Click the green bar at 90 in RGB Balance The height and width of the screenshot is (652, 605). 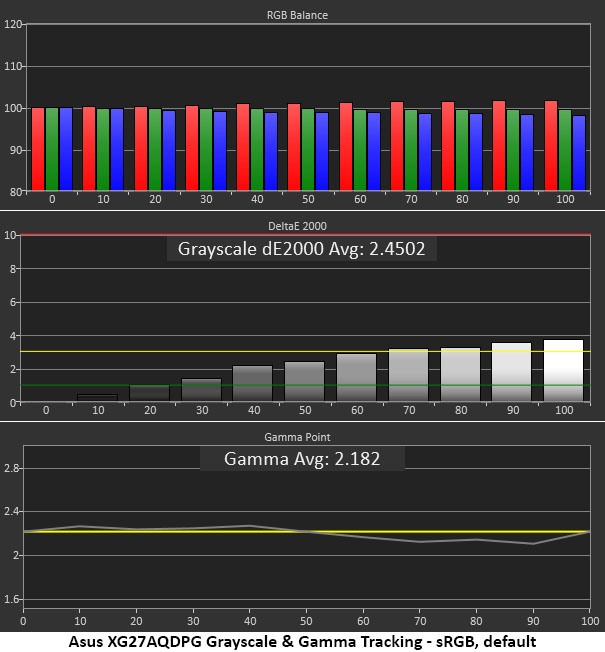click(513, 151)
